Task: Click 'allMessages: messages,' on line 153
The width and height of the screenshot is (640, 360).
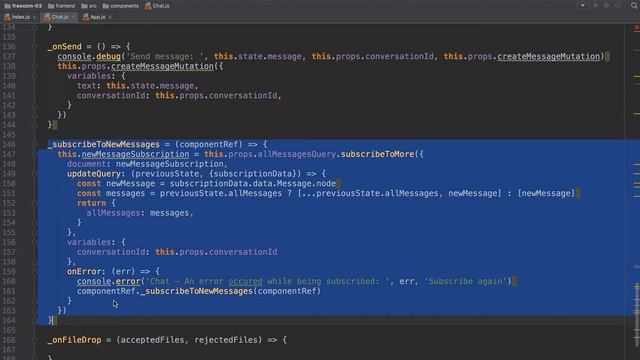Action: (140, 213)
